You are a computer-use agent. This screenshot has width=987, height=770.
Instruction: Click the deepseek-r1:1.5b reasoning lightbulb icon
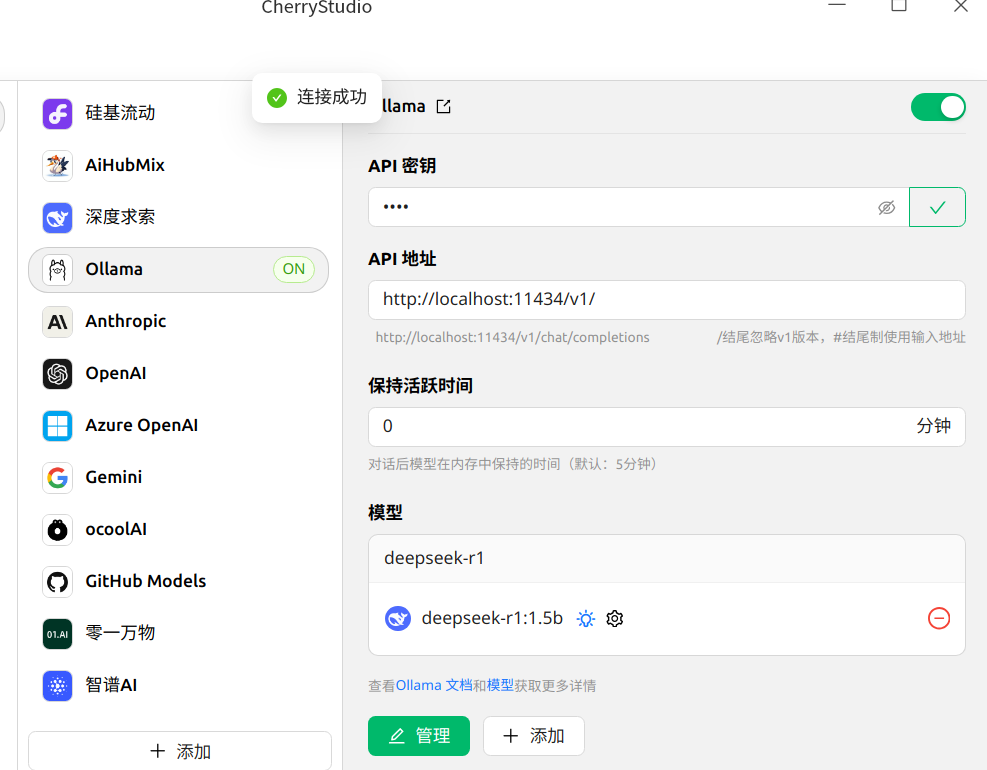tap(585, 619)
